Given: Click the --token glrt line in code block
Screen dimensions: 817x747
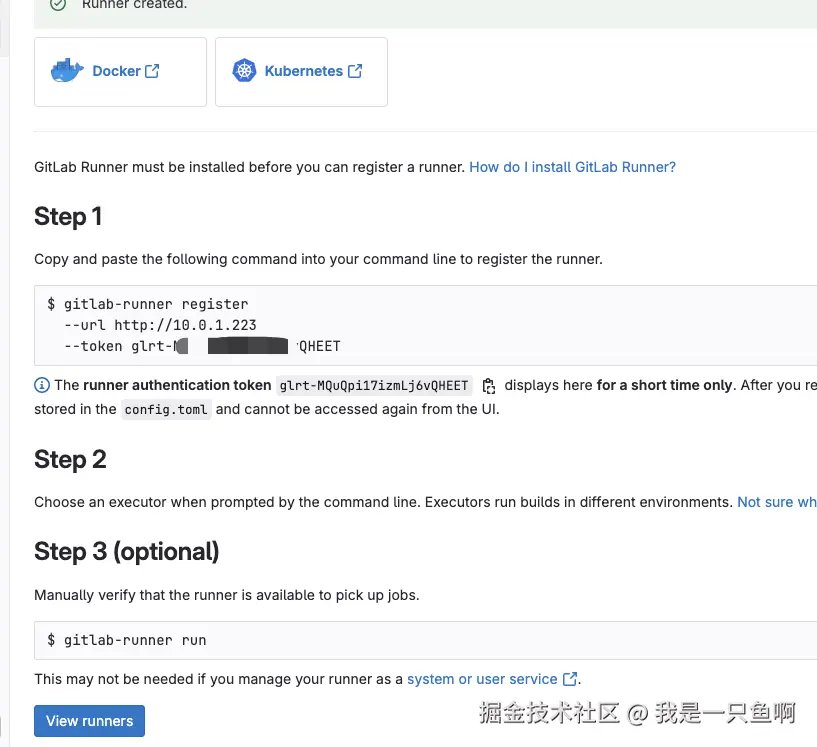Looking at the screenshot, I should 202,346.
